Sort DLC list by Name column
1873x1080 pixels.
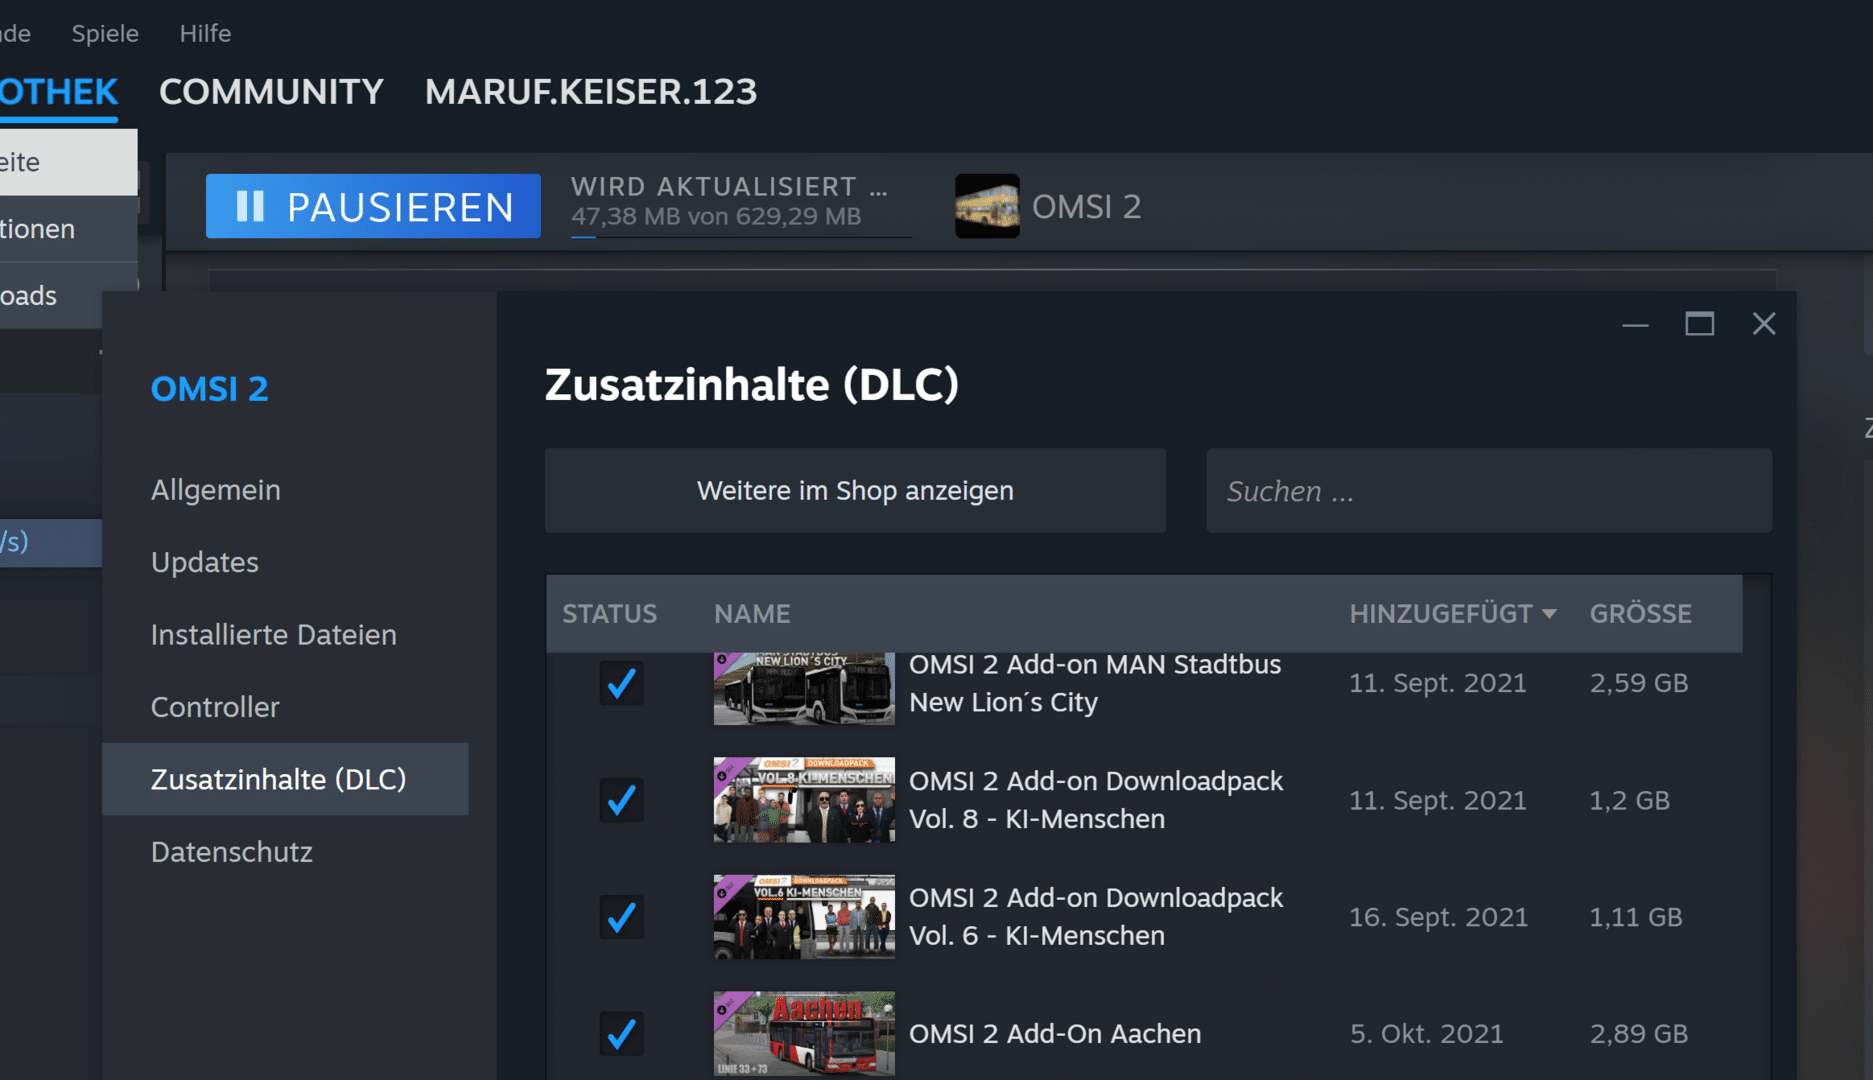click(x=752, y=614)
